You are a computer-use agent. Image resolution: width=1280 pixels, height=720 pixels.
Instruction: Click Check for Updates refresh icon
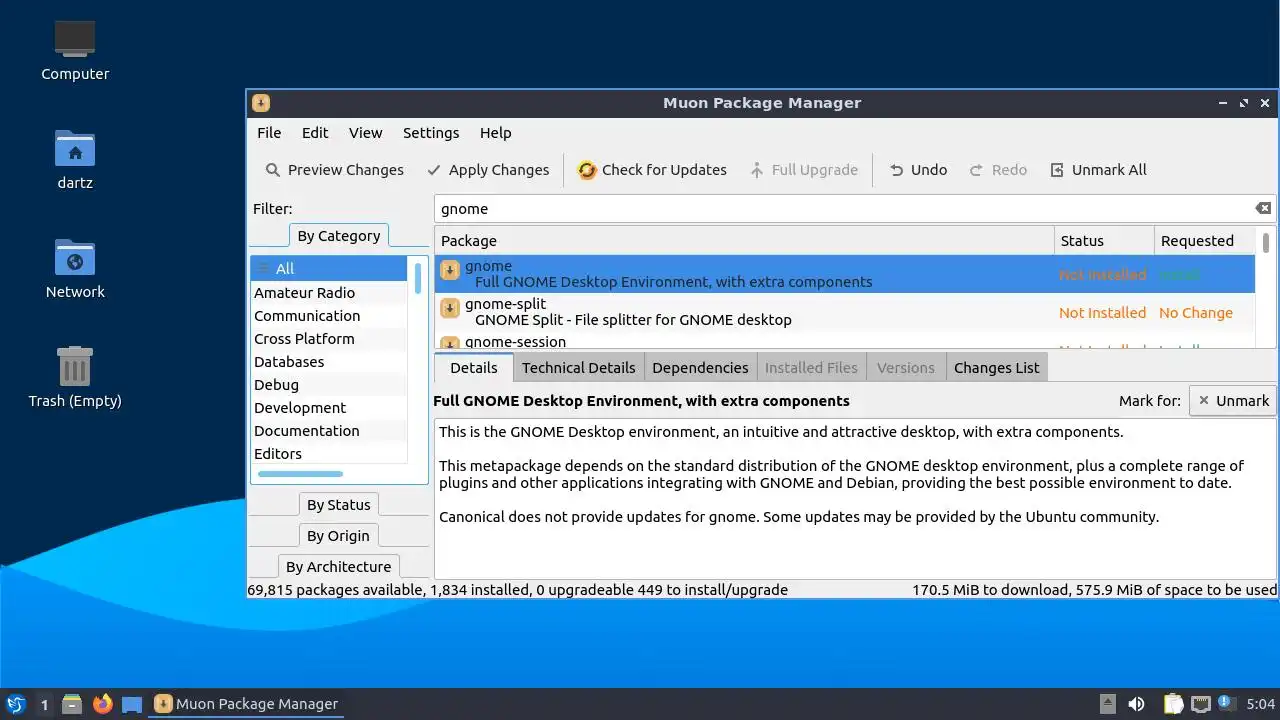(587, 170)
